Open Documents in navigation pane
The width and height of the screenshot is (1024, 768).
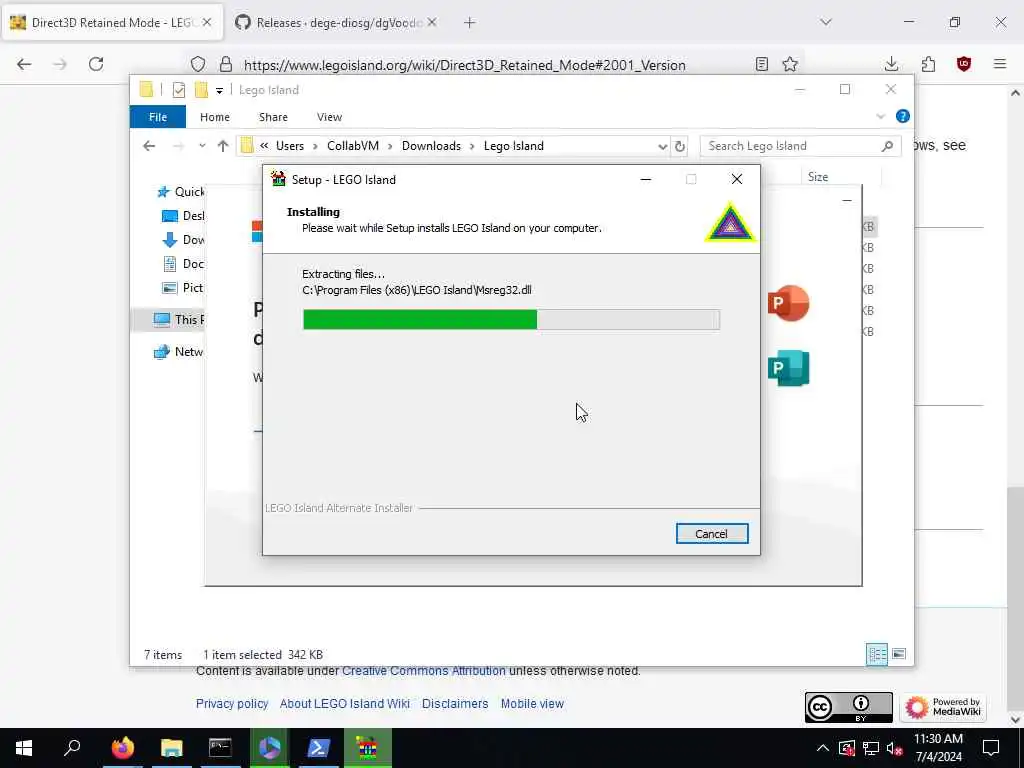click(x=184, y=264)
